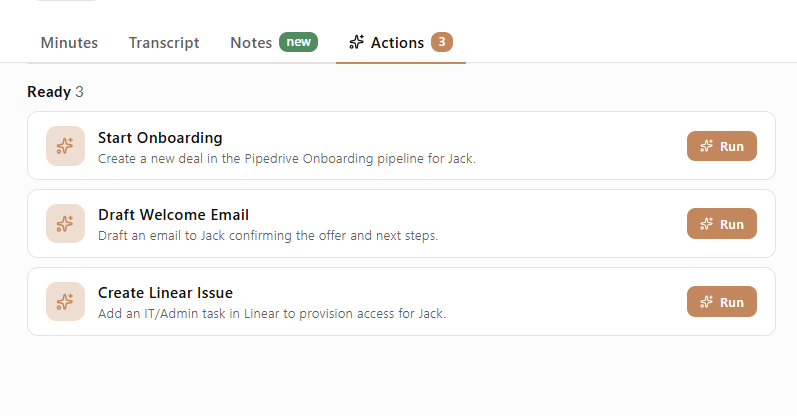Image resolution: width=797 pixels, height=416 pixels.
Task: Switch to the Transcript tab
Action: coord(164,43)
